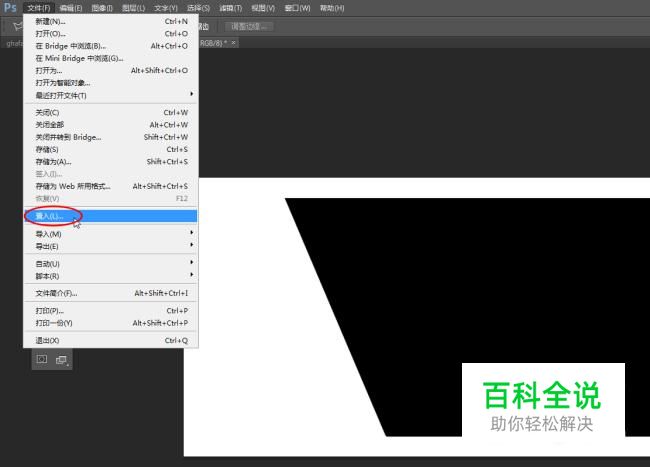Choose 存储为(A)... menu entry
This screenshot has width=650, height=467.
click(111, 162)
